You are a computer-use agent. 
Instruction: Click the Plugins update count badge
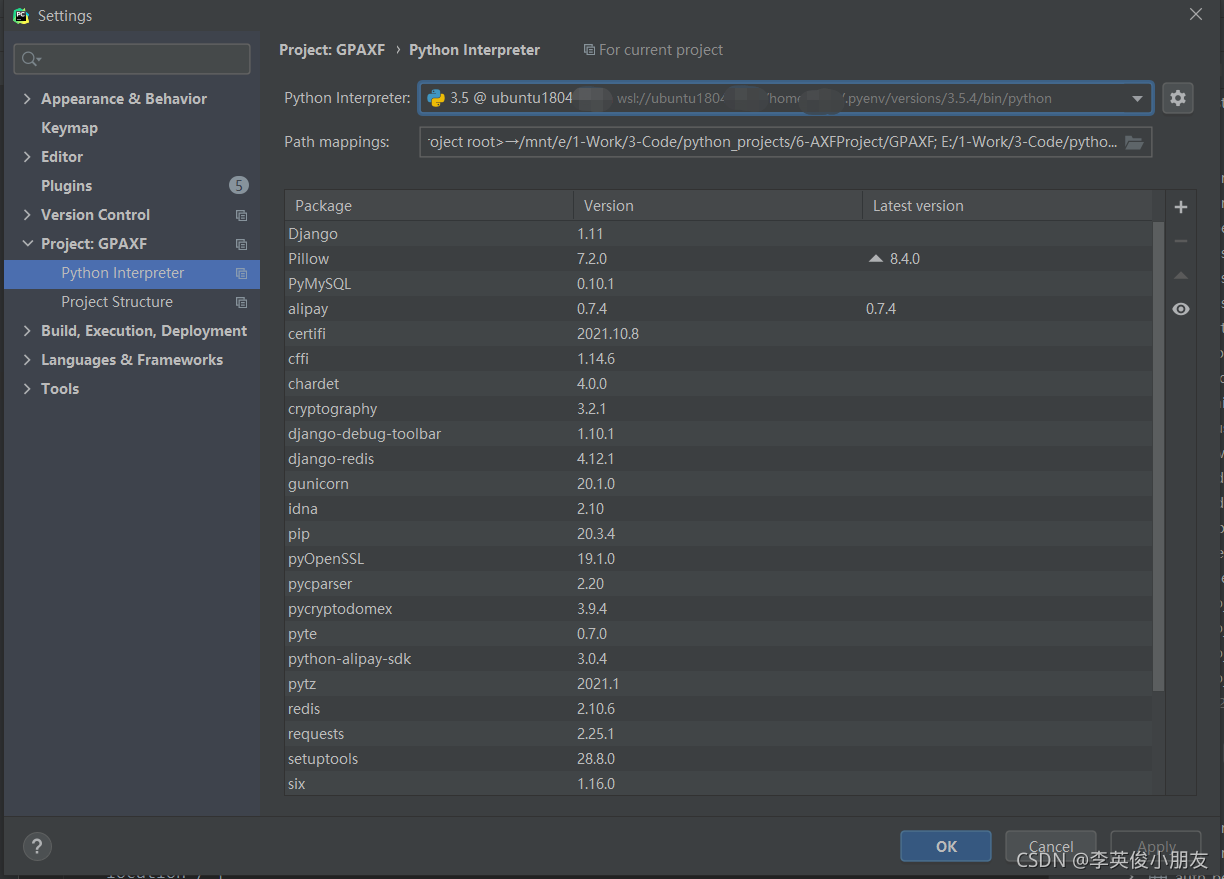[x=238, y=185]
